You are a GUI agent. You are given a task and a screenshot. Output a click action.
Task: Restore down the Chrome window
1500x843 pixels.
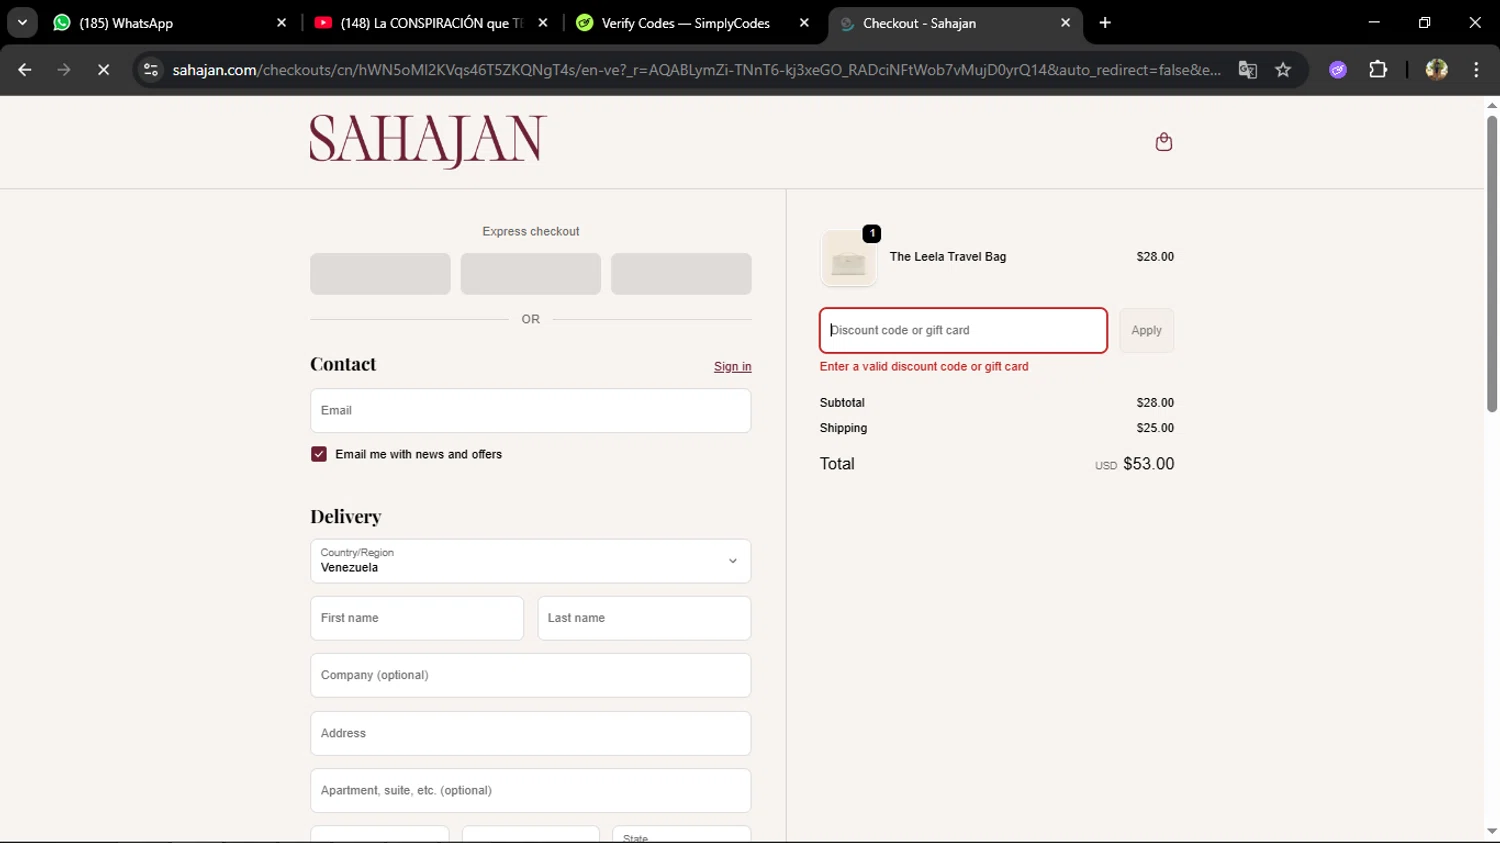(1424, 23)
